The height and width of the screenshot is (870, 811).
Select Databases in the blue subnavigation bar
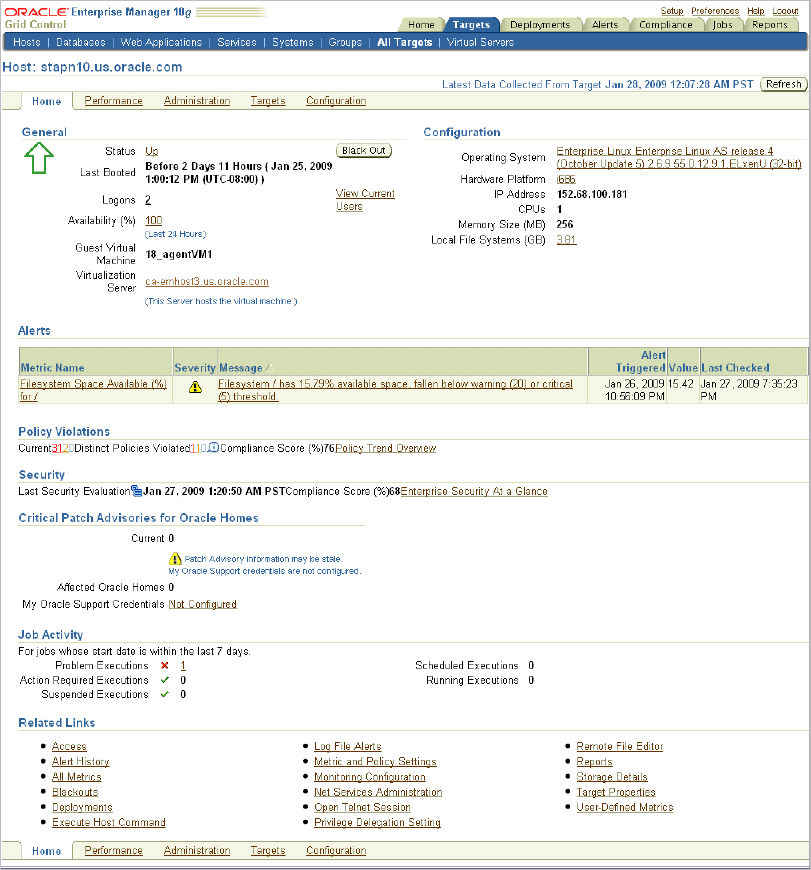(80, 42)
